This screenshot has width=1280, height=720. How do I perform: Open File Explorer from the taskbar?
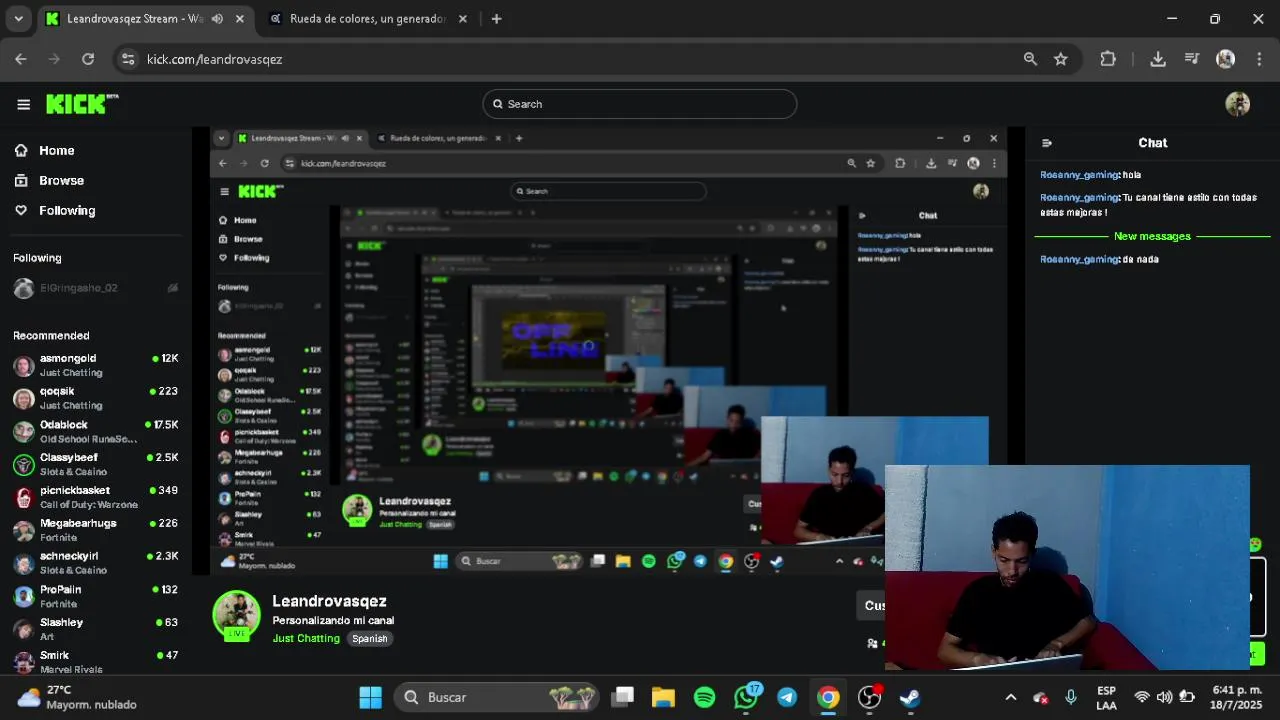coord(663,697)
